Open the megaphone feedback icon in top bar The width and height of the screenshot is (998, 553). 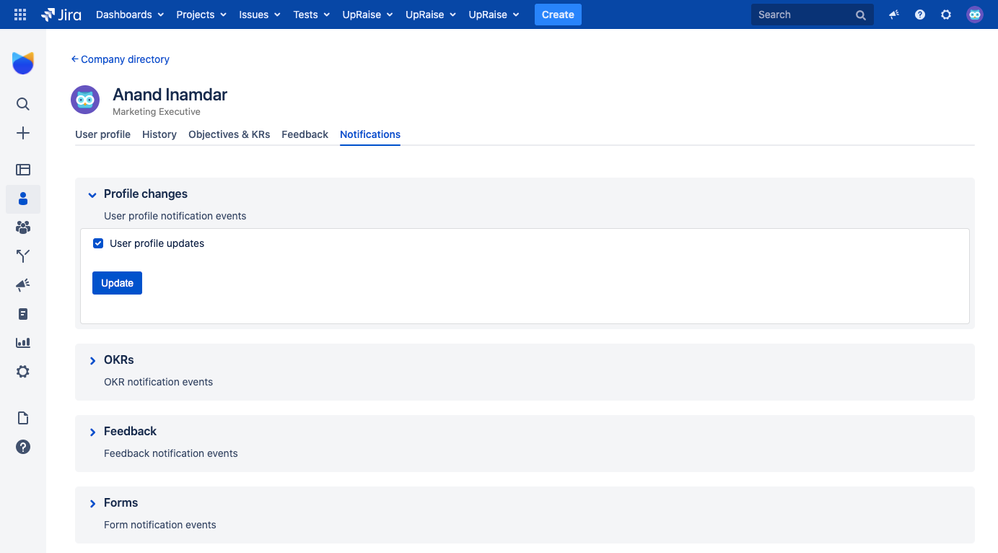[x=894, y=14]
